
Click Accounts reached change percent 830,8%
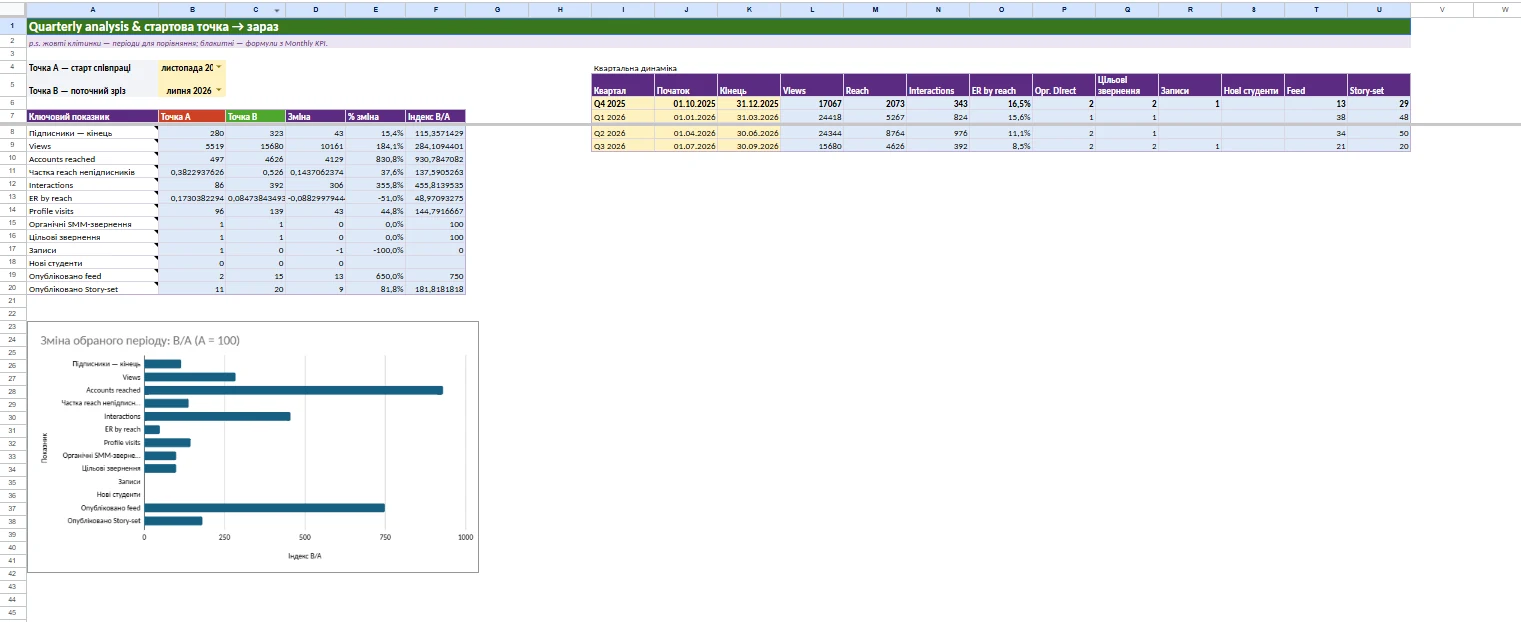375,159
